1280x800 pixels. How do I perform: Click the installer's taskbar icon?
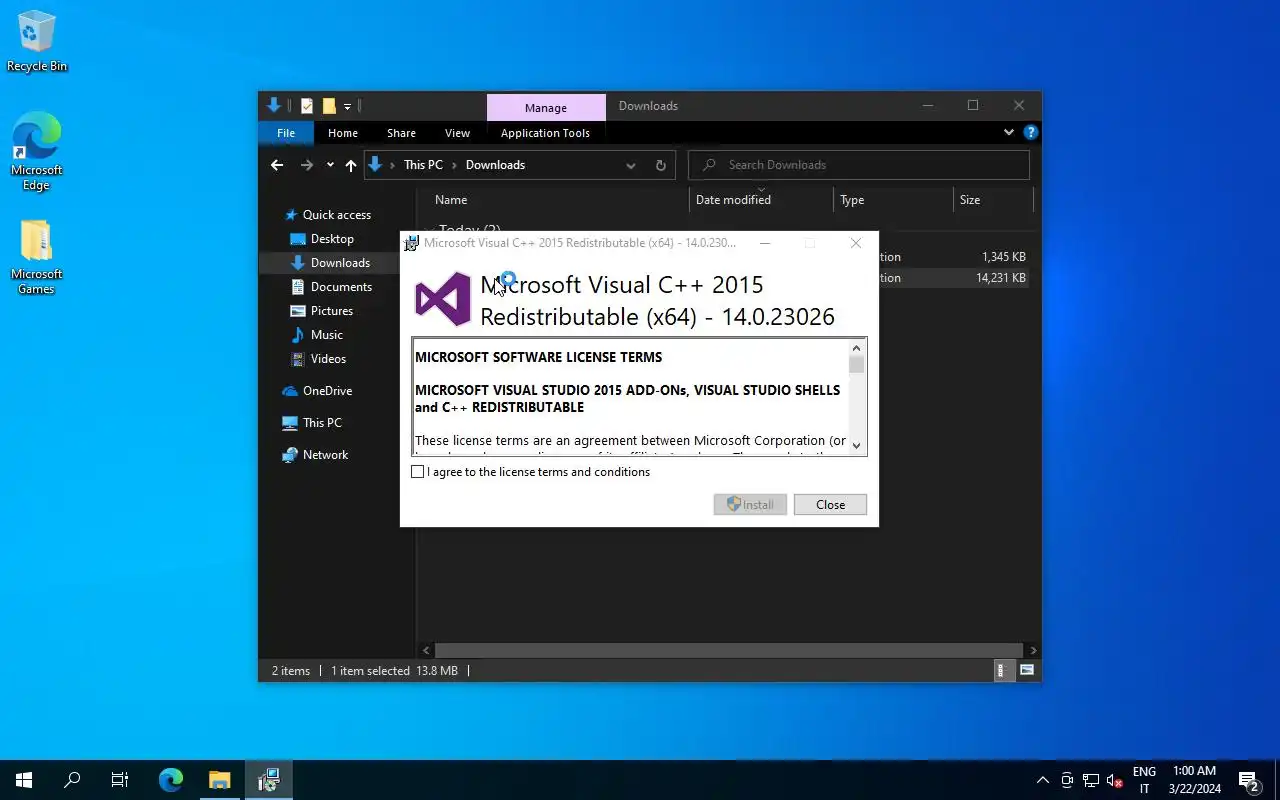point(268,780)
